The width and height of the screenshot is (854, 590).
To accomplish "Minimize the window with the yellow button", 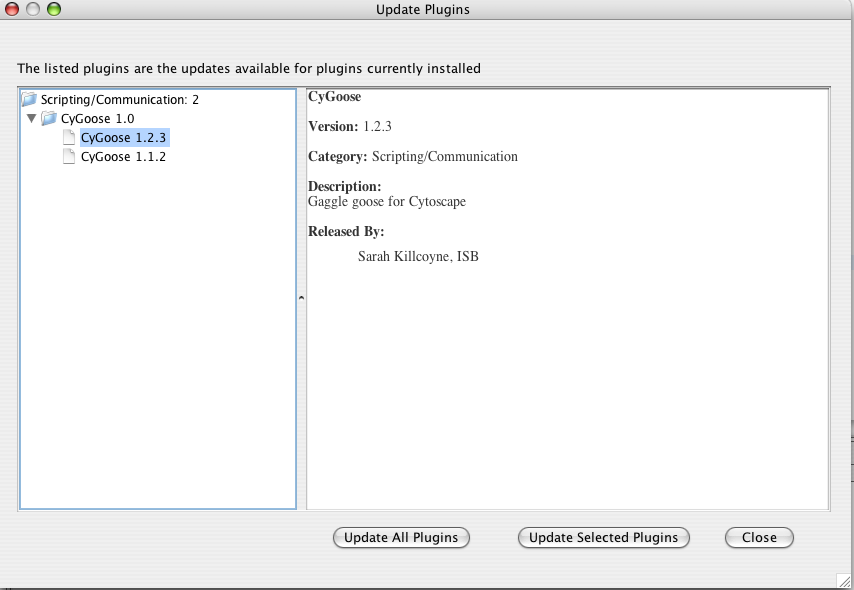I will 33,10.
